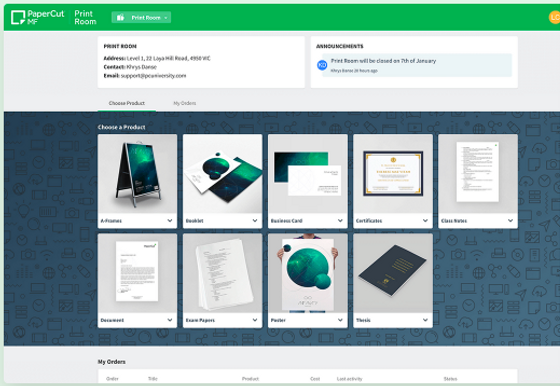Expand the Poster card chevron

click(x=340, y=320)
